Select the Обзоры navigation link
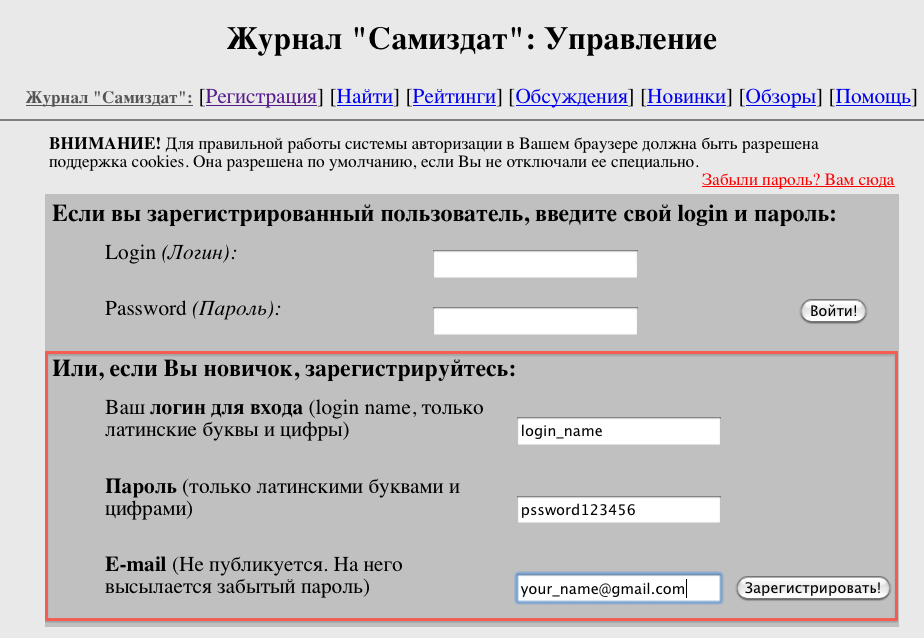The image size is (924, 638). [781, 97]
